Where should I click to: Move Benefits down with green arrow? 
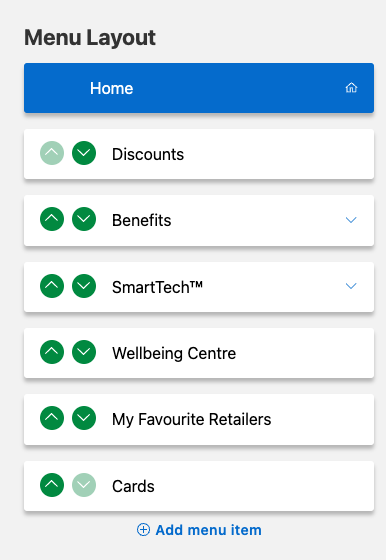pyautogui.click(x=84, y=219)
